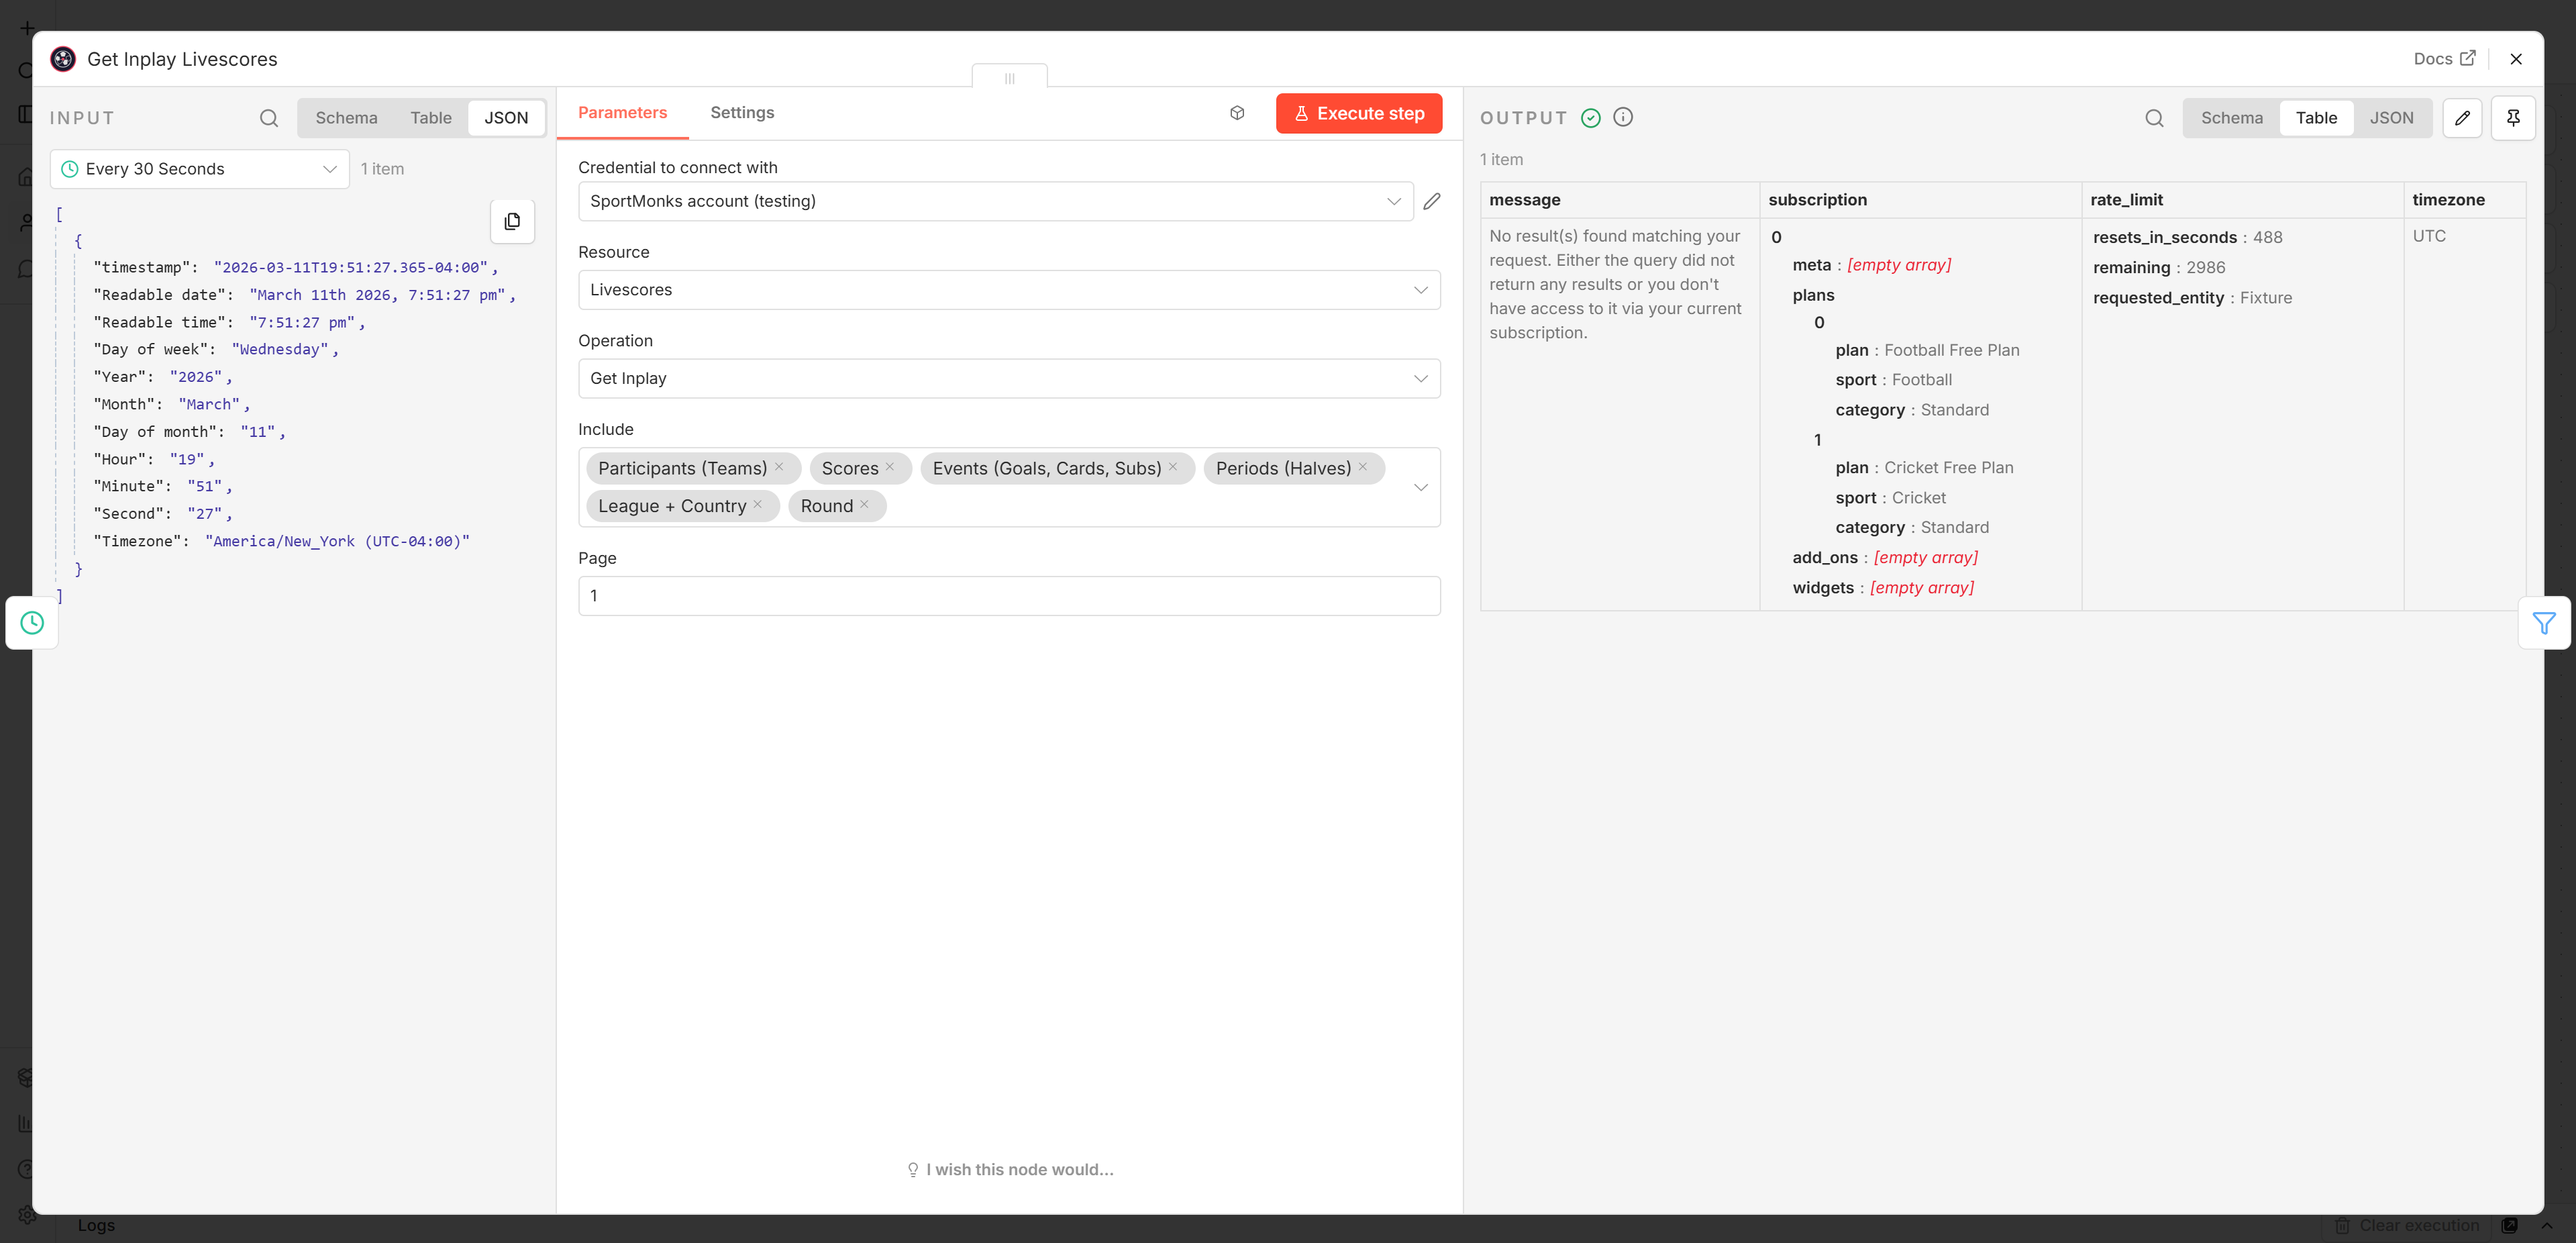Grab the drag handle above the Parameters panel

pos(1010,77)
